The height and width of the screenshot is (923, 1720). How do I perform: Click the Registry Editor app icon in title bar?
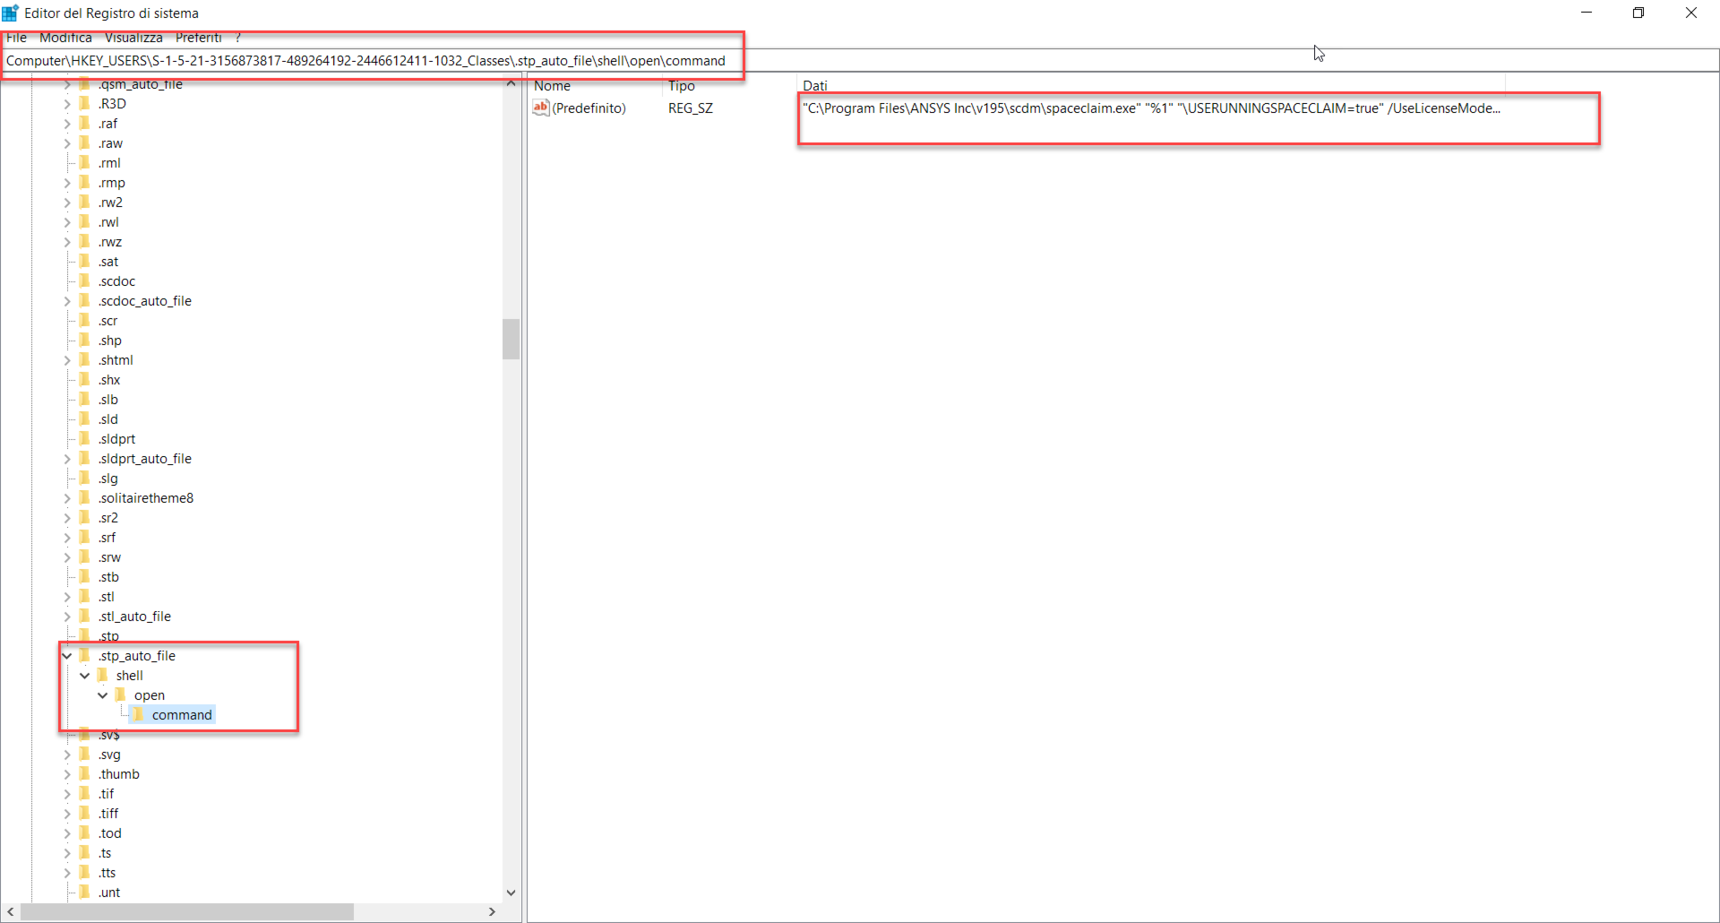click(10, 13)
